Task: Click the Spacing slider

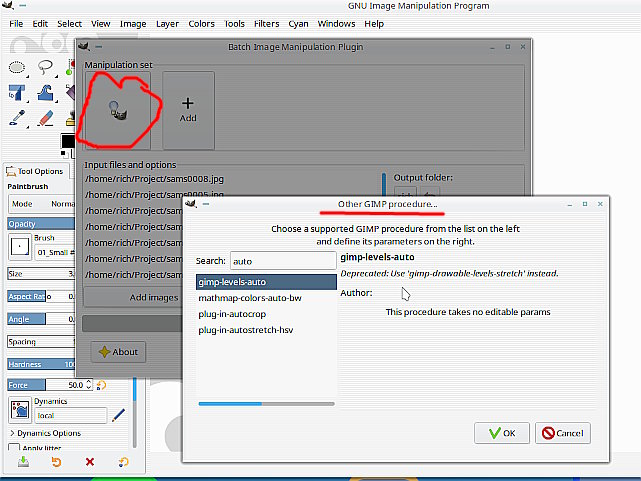Action: (x=41, y=341)
